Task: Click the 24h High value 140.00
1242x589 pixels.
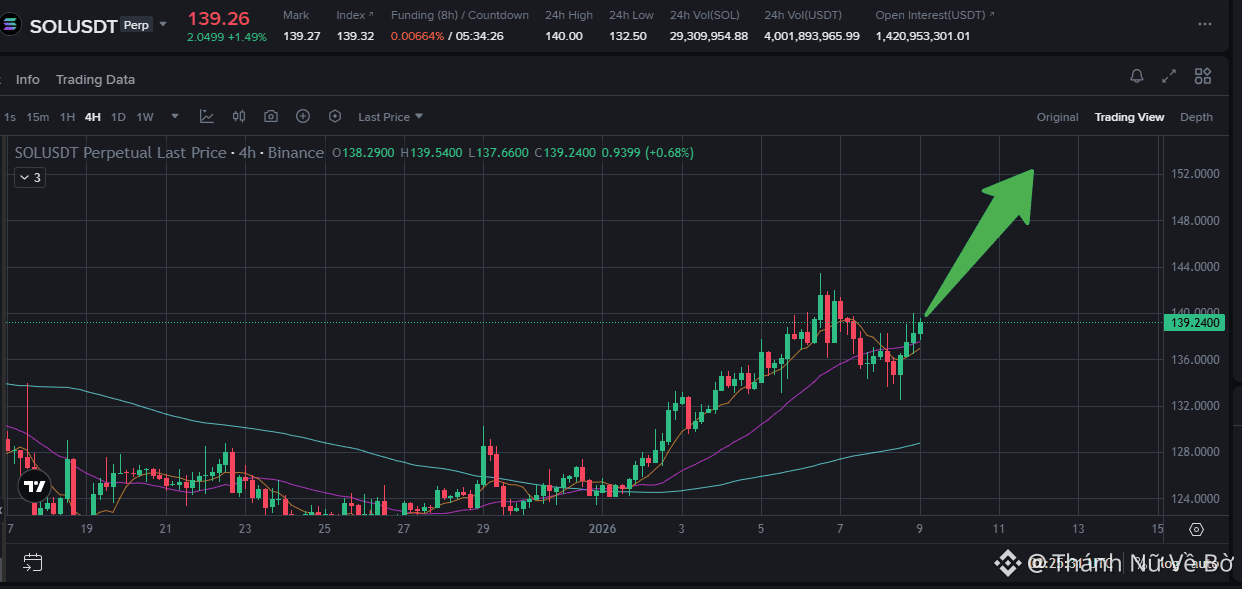Action: click(564, 36)
